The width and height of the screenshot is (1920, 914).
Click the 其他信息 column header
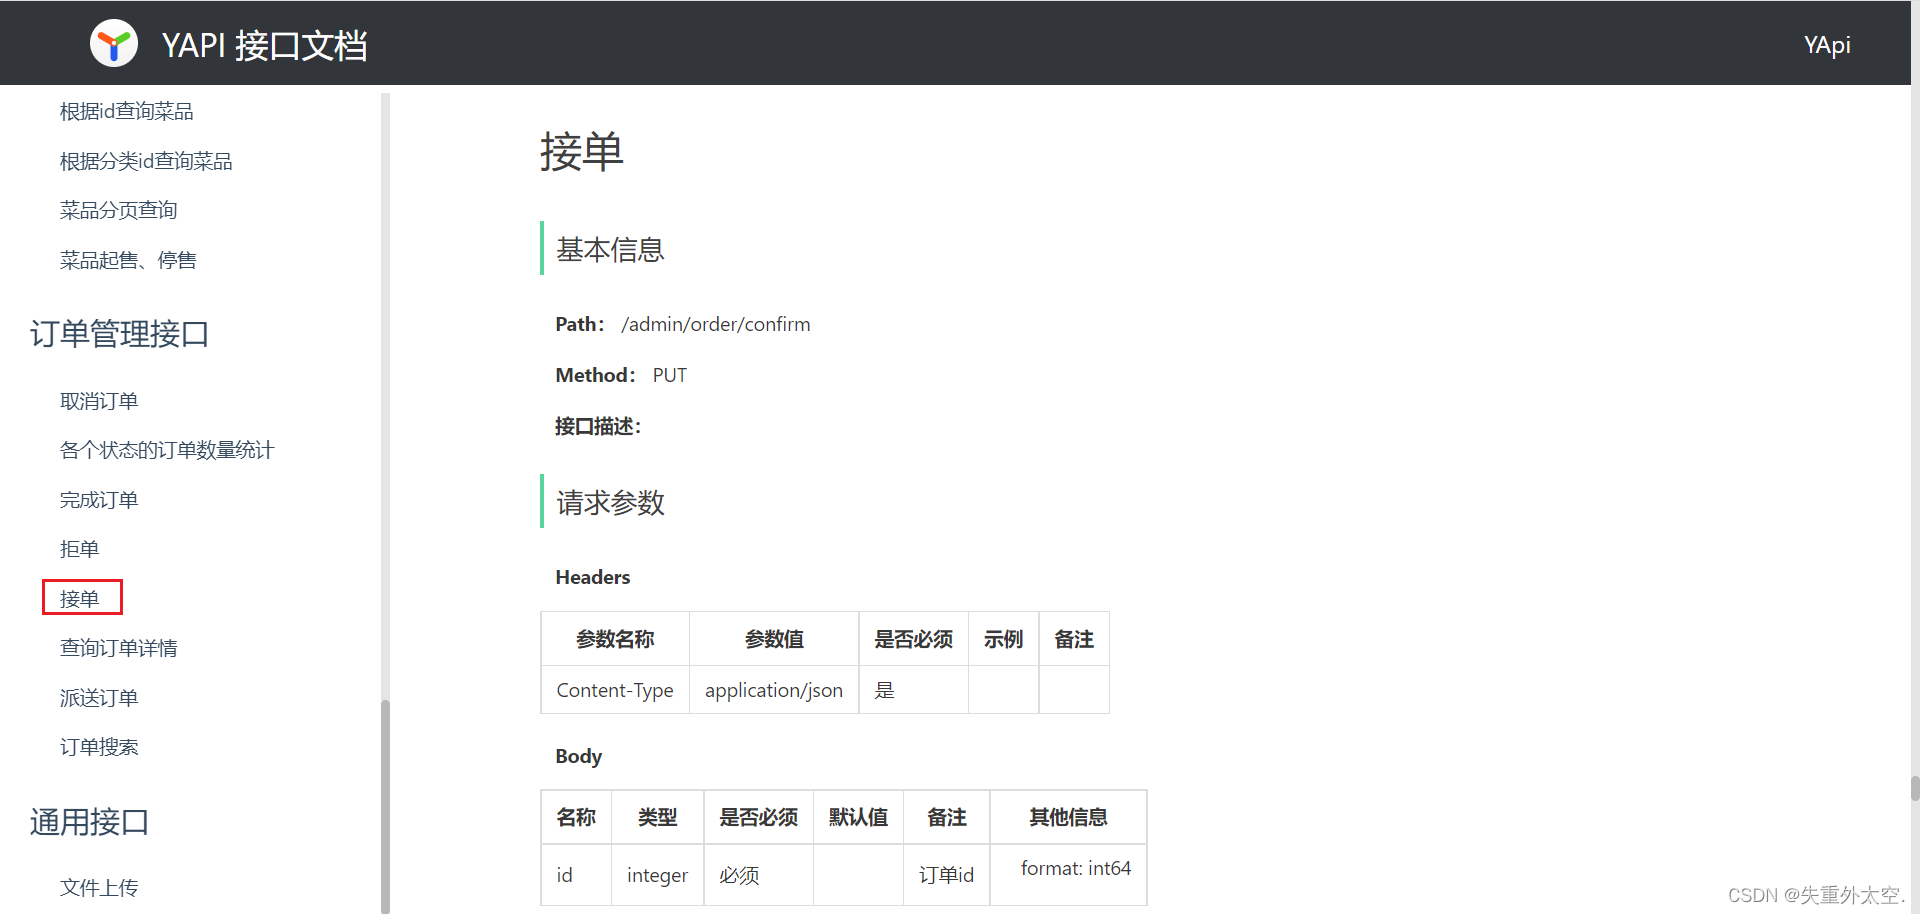1068,817
